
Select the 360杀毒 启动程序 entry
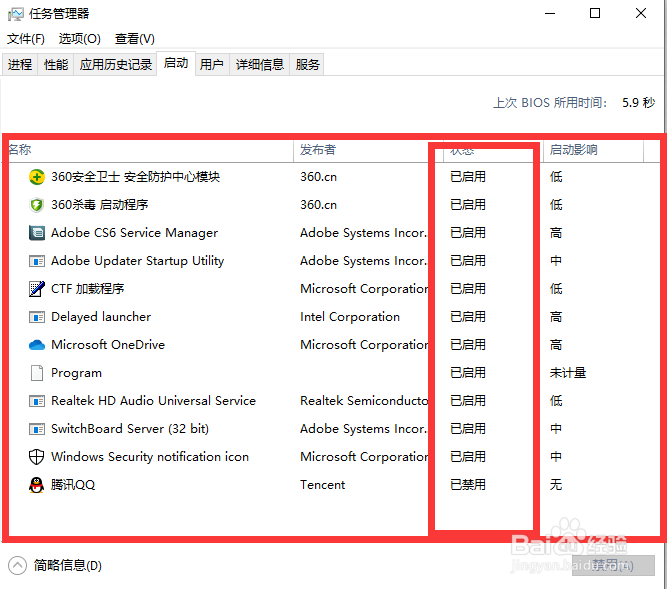click(334, 205)
